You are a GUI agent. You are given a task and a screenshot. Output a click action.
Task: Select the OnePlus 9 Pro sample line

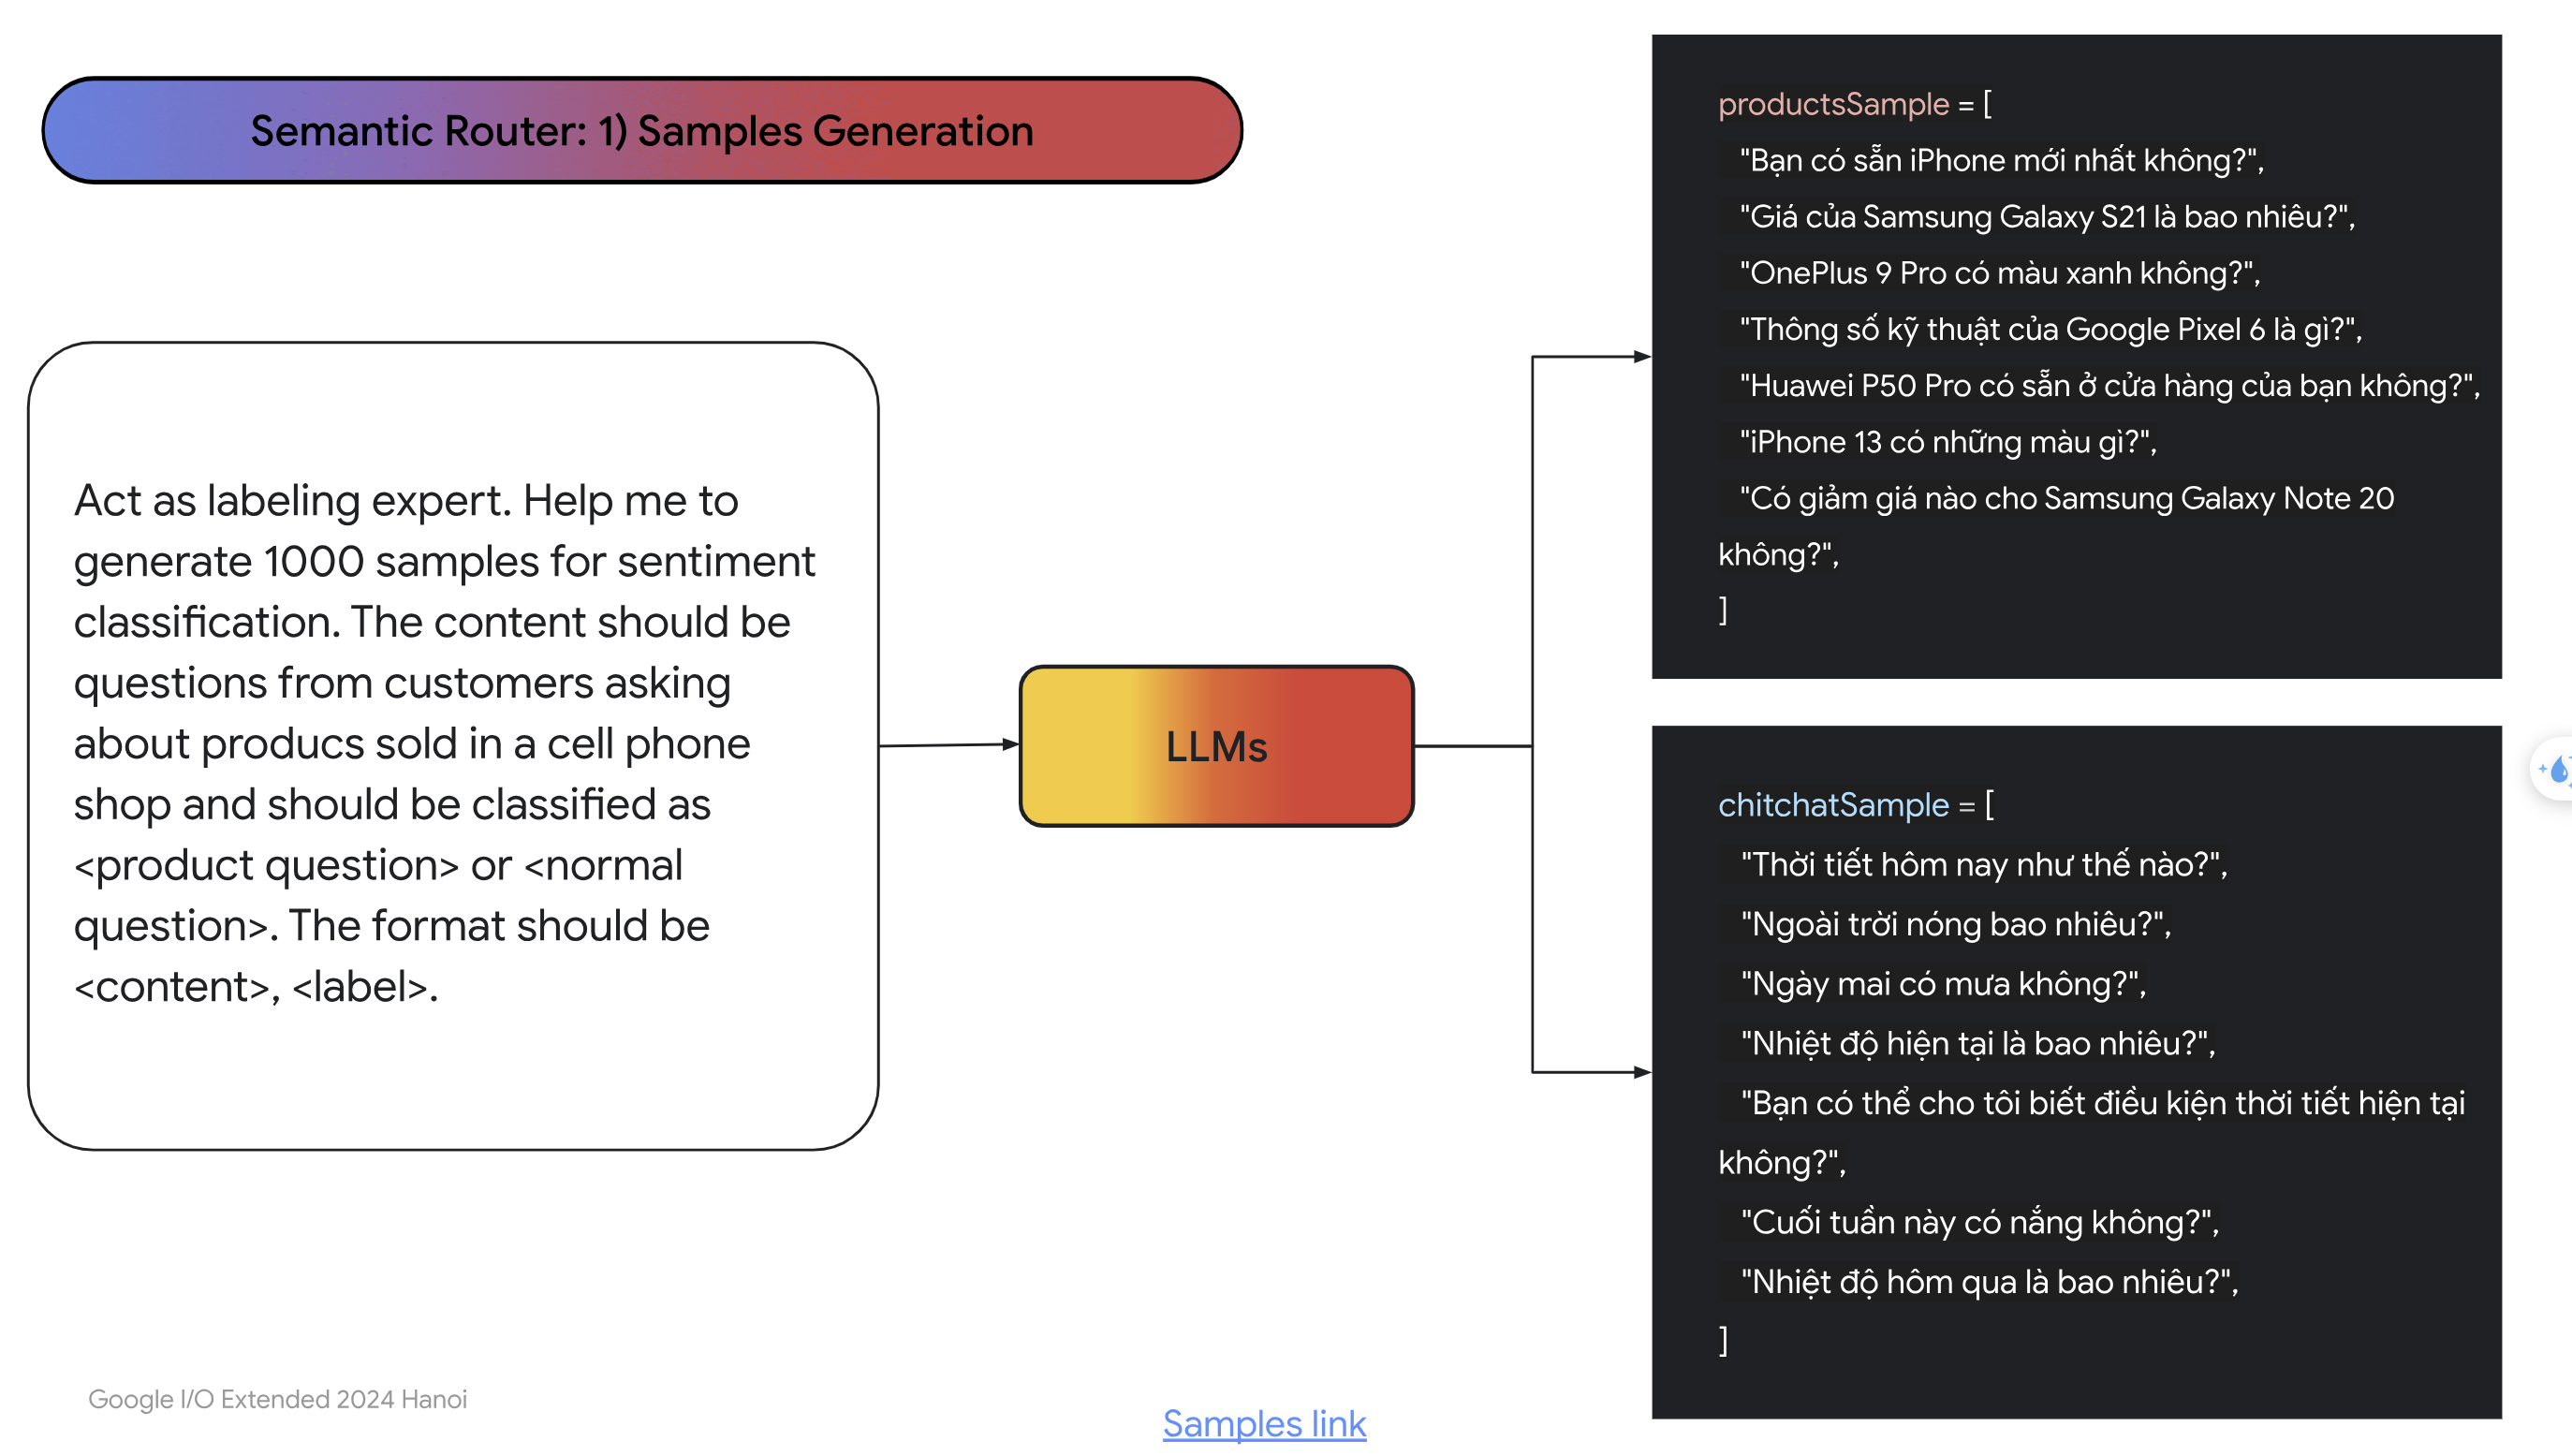tap(2000, 273)
